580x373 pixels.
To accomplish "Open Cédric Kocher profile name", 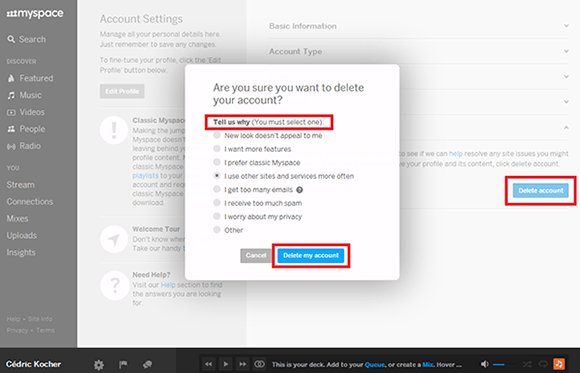I will point(33,364).
